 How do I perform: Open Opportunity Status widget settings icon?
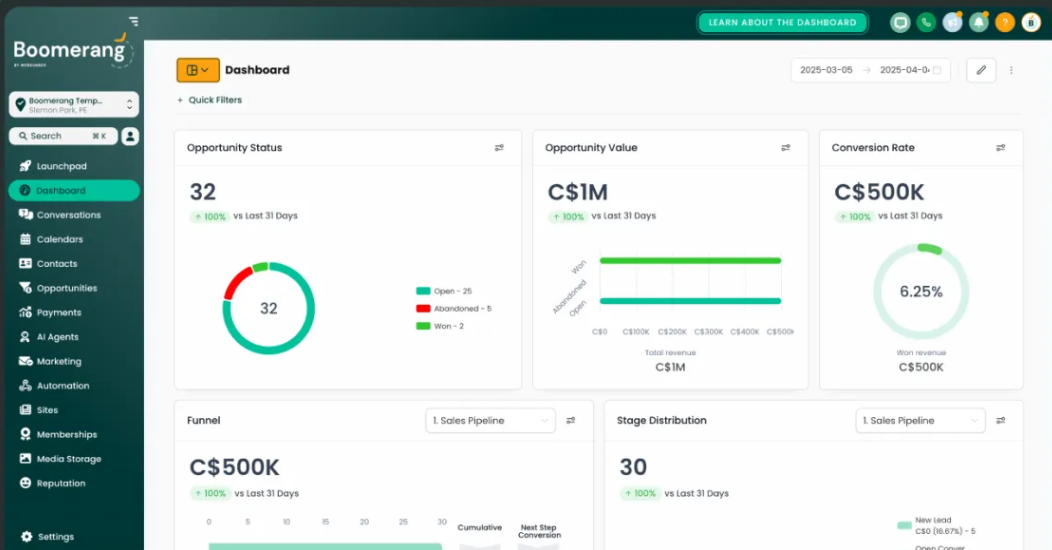499,148
